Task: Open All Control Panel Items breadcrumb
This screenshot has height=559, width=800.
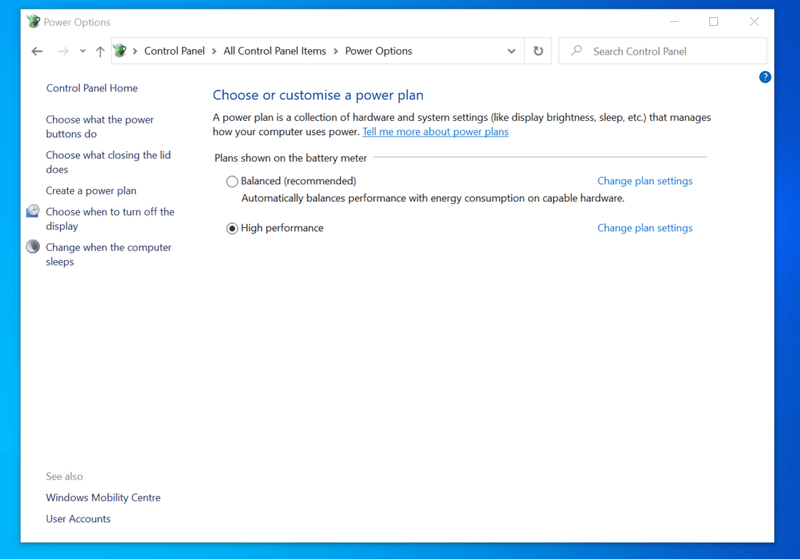Action: (274, 51)
